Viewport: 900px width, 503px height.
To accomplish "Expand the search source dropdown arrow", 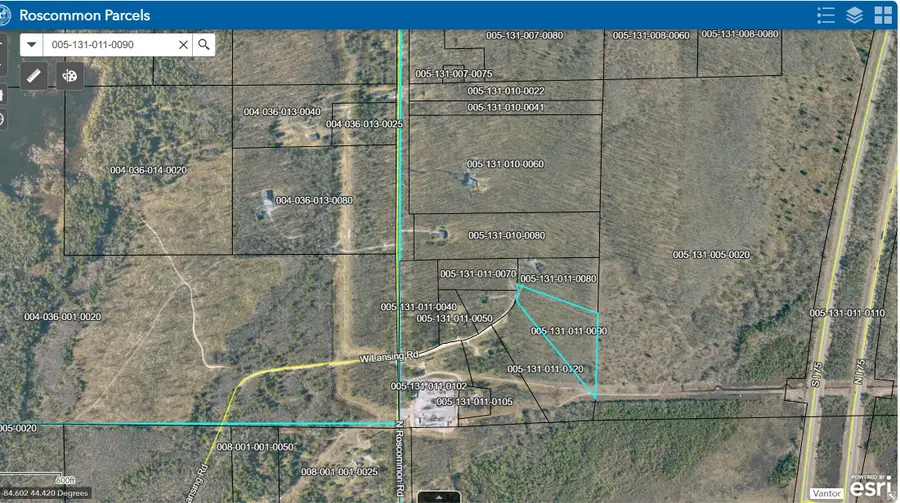I will click(31, 44).
